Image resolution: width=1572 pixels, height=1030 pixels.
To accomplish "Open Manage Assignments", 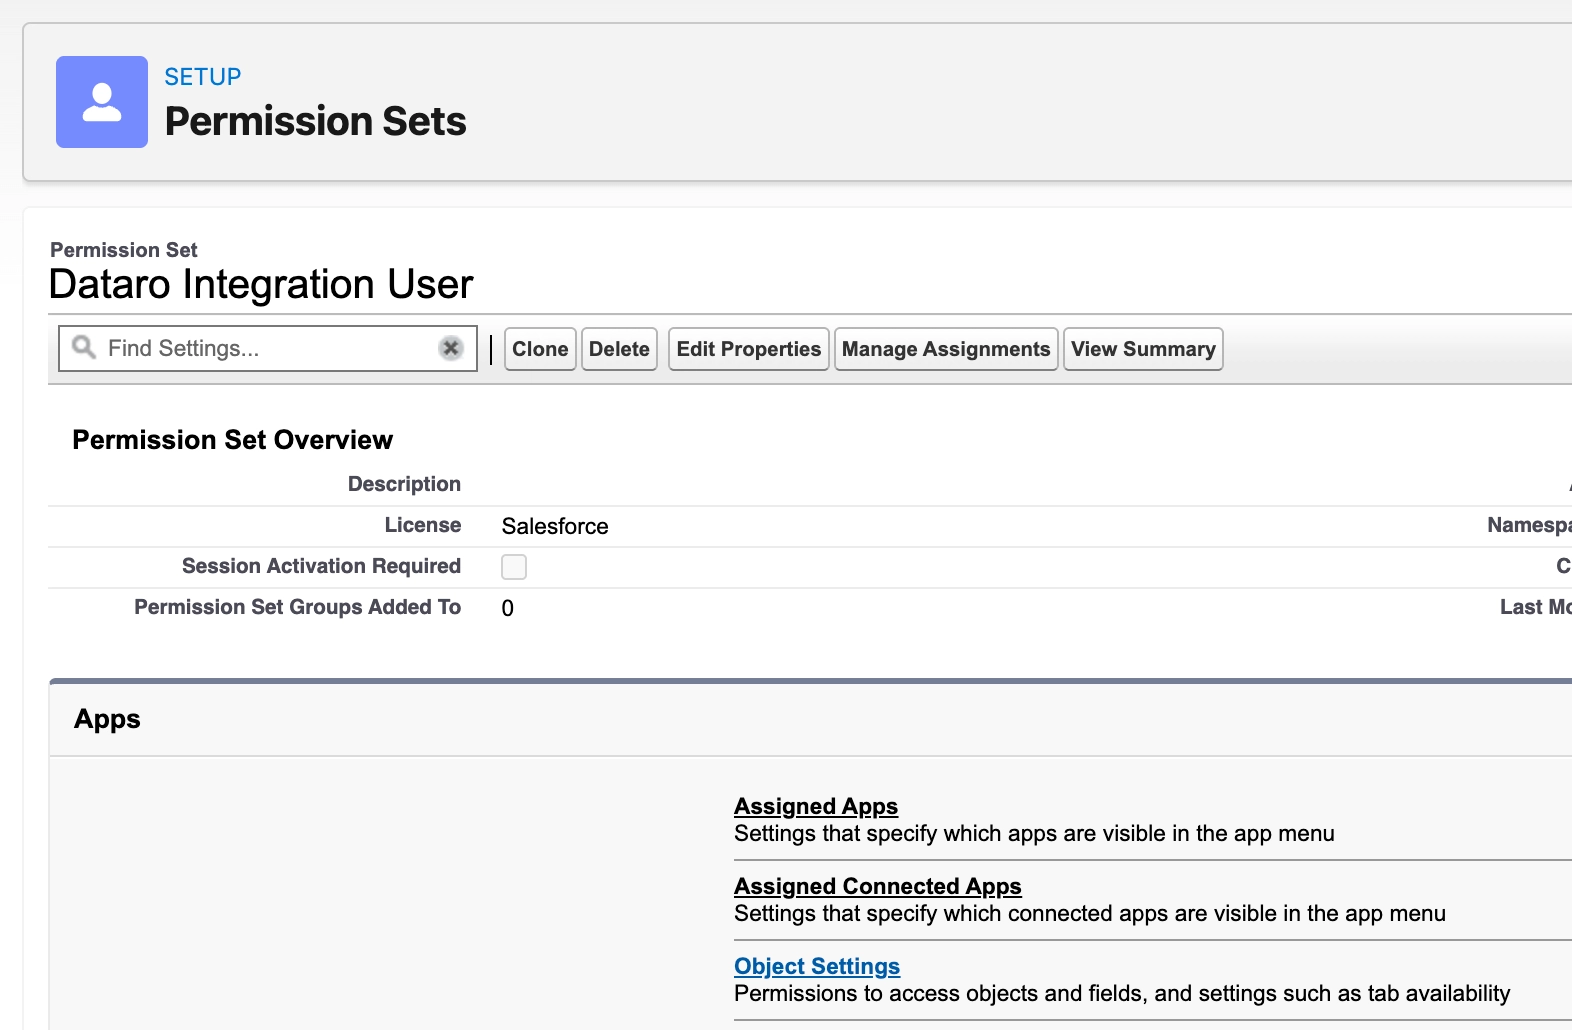I will (946, 349).
